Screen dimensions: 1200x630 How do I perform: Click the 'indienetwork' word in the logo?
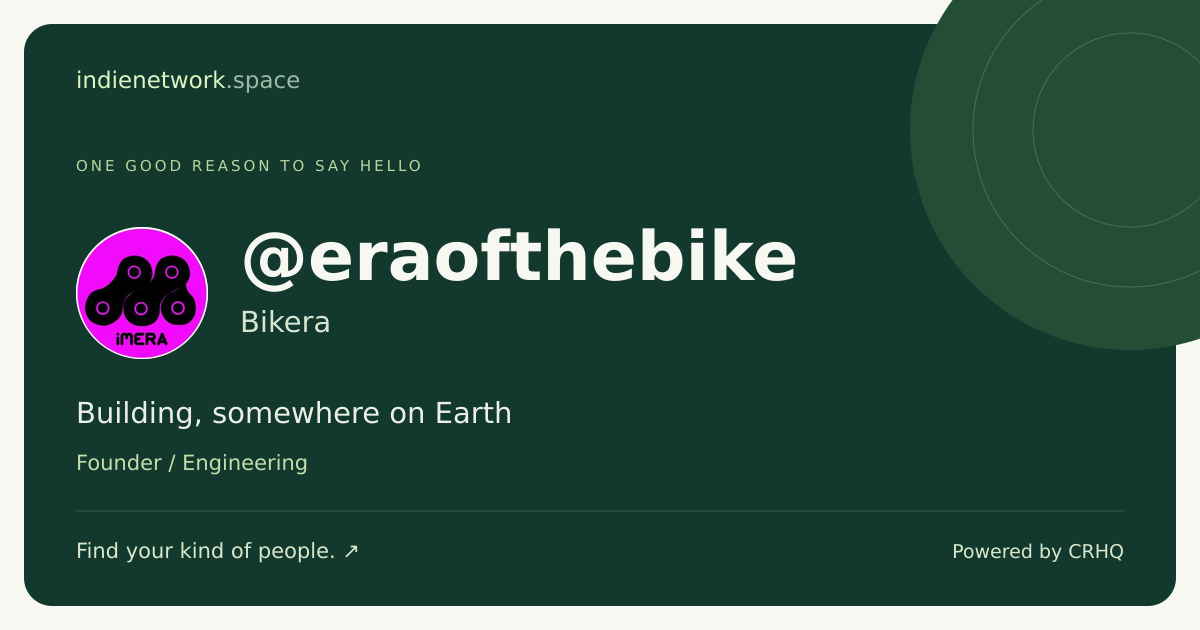tap(151, 80)
